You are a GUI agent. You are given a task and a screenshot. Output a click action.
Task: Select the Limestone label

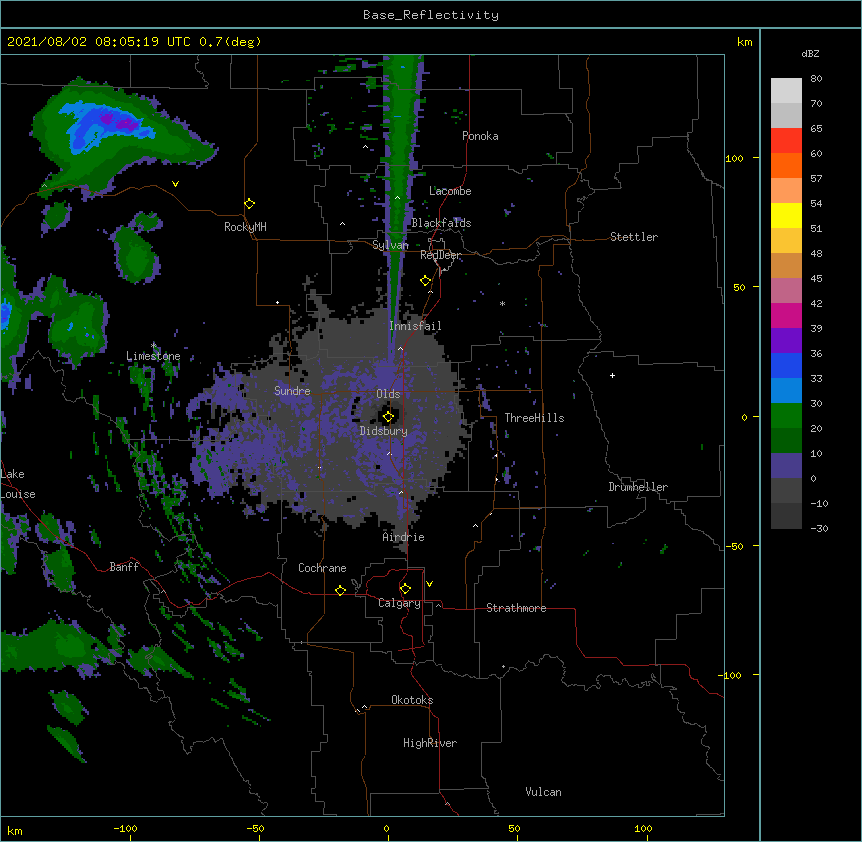coord(153,356)
